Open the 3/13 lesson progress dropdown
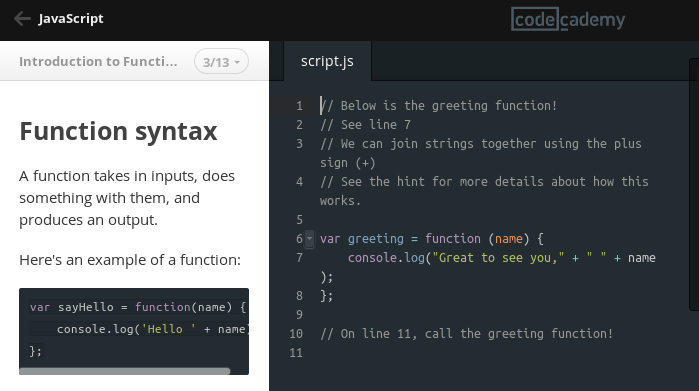699x391 pixels. click(x=222, y=62)
